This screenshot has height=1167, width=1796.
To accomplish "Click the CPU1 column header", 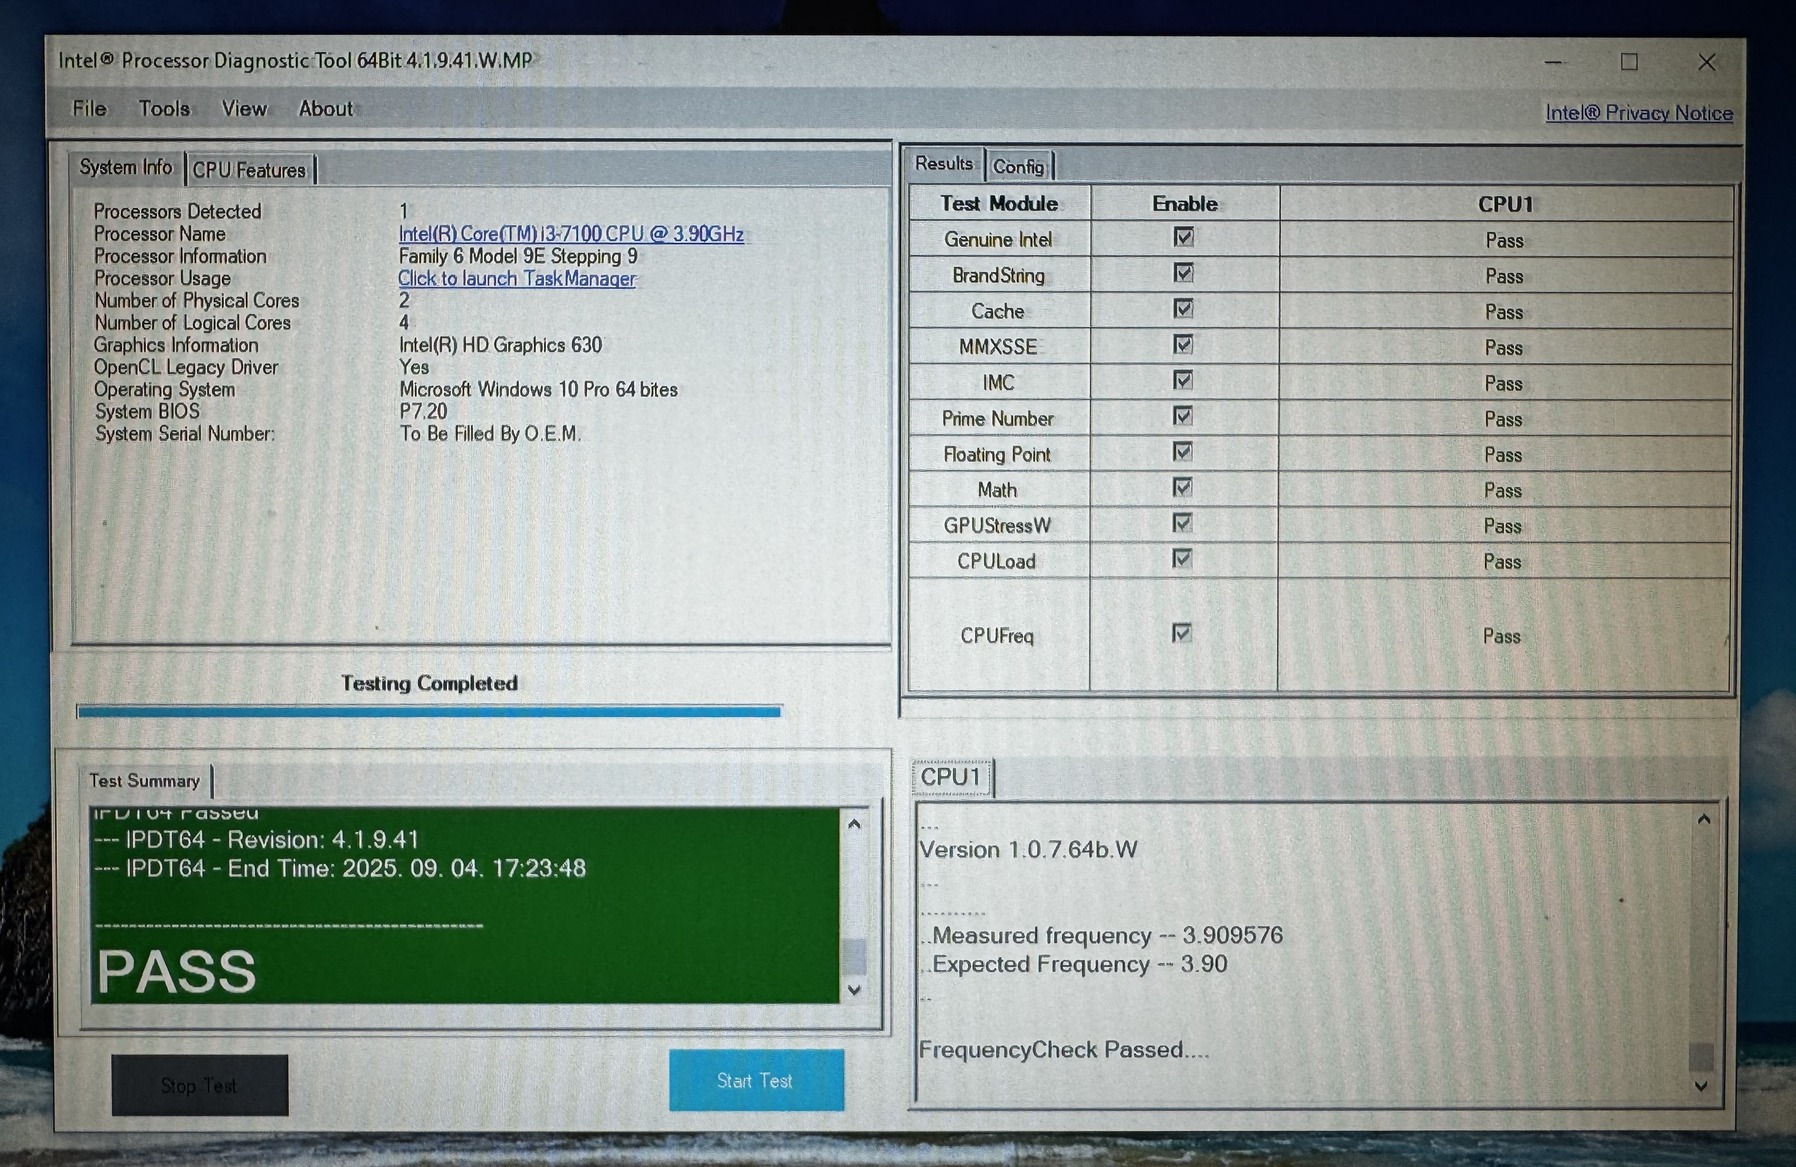I will tap(1506, 204).
